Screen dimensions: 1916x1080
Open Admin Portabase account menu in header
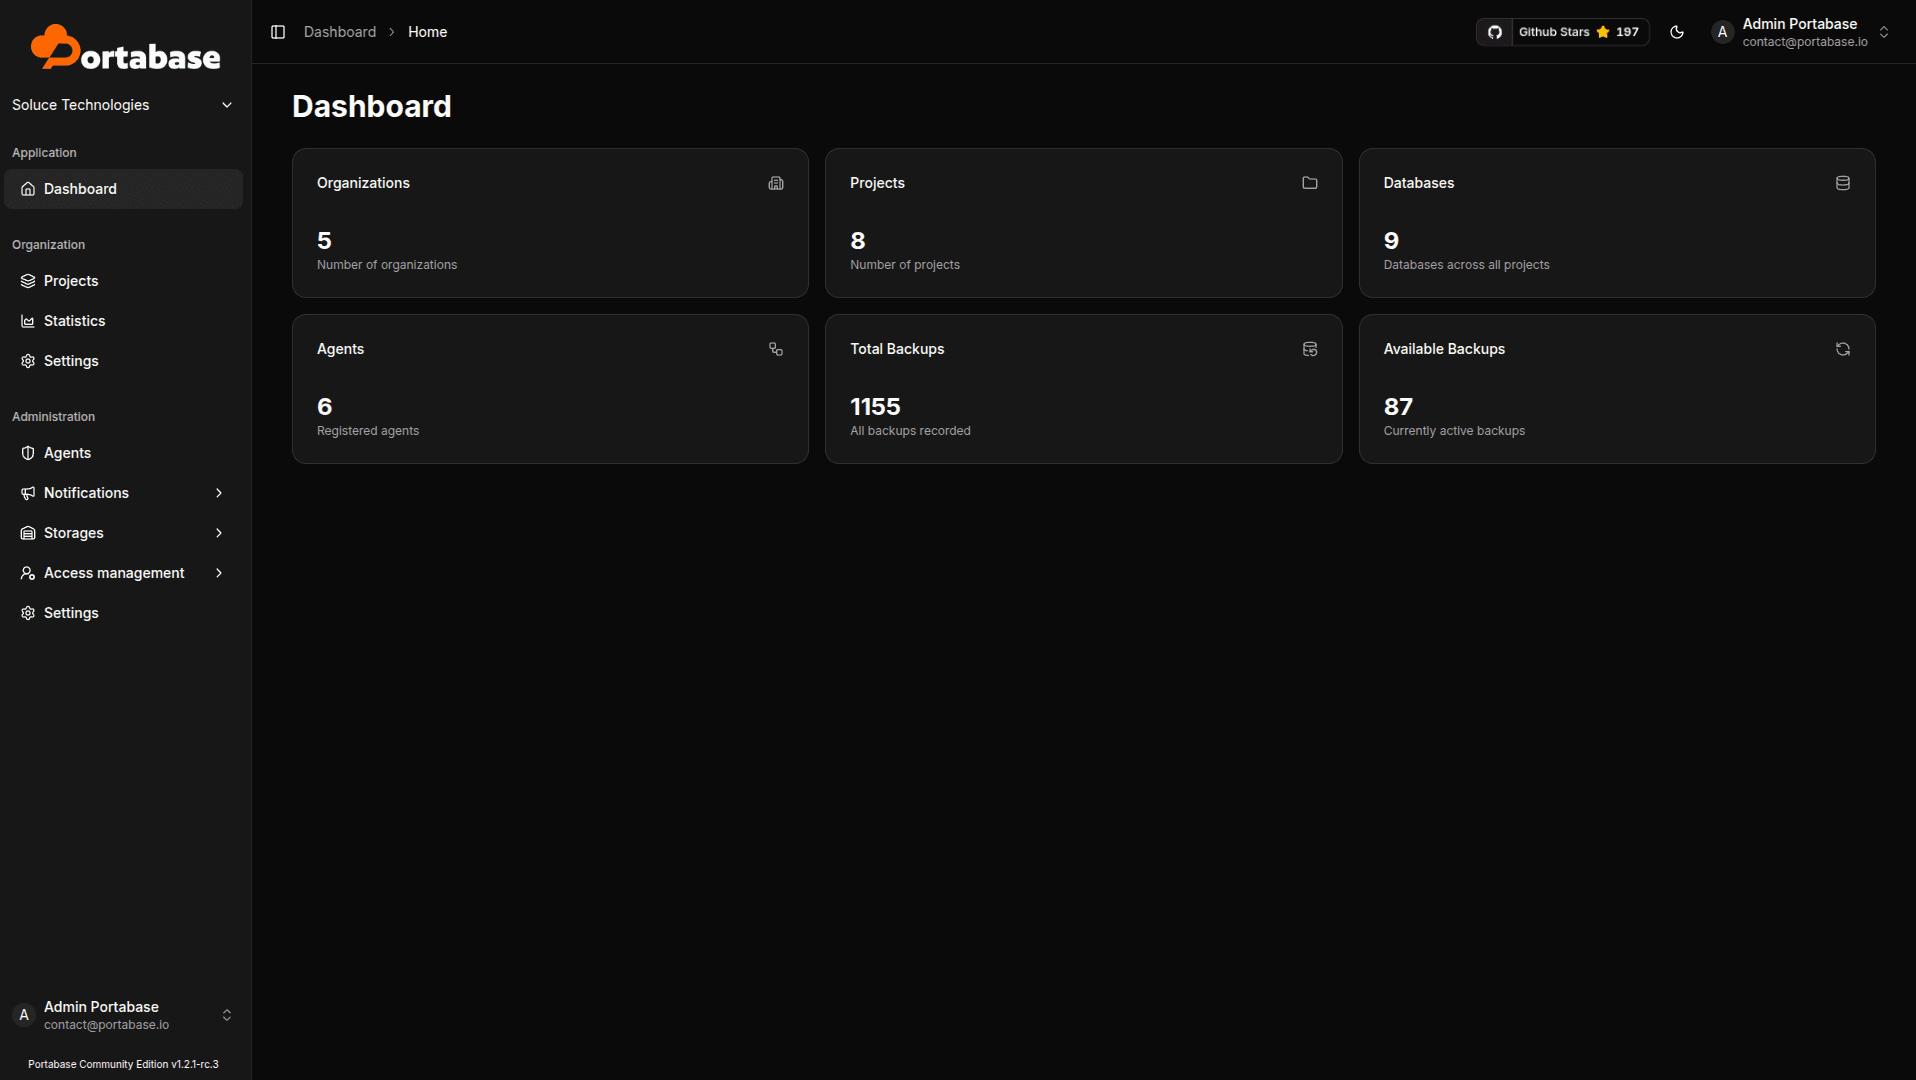pos(1802,32)
